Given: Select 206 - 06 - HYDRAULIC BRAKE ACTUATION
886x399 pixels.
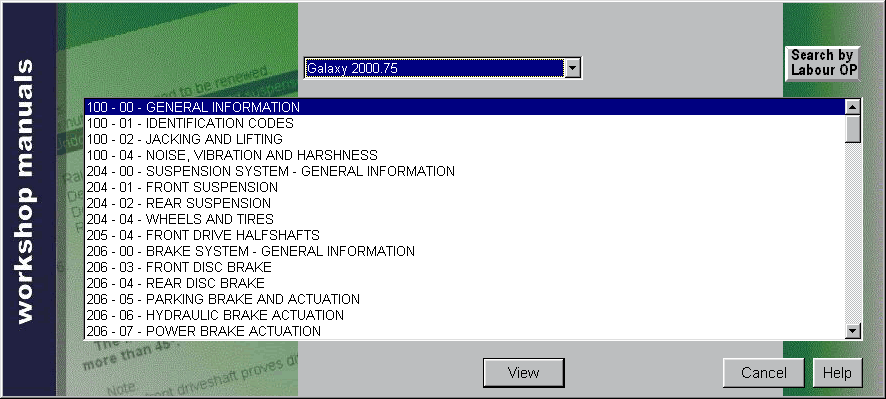Looking at the screenshot, I should tap(464, 315).
